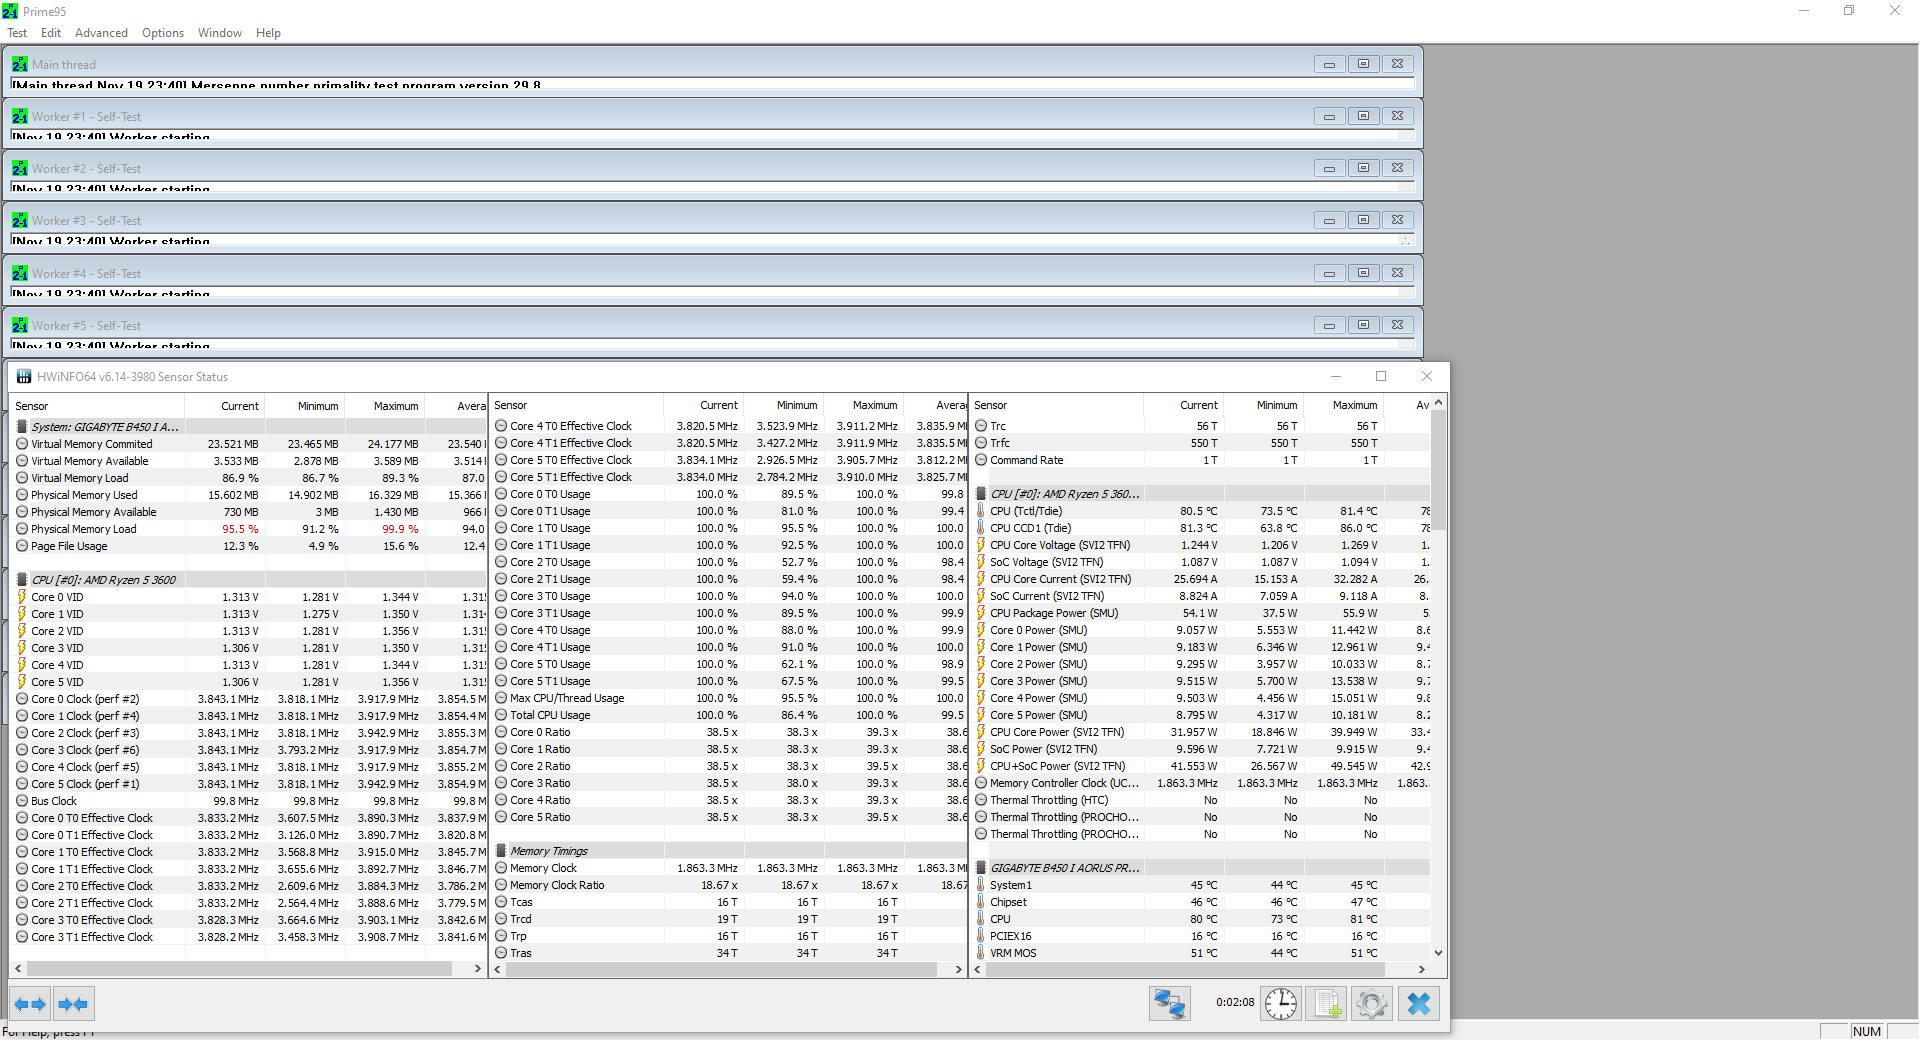The width and height of the screenshot is (1920, 1040).
Task: Open the Test menu in Prime95
Action: pos(17,33)
